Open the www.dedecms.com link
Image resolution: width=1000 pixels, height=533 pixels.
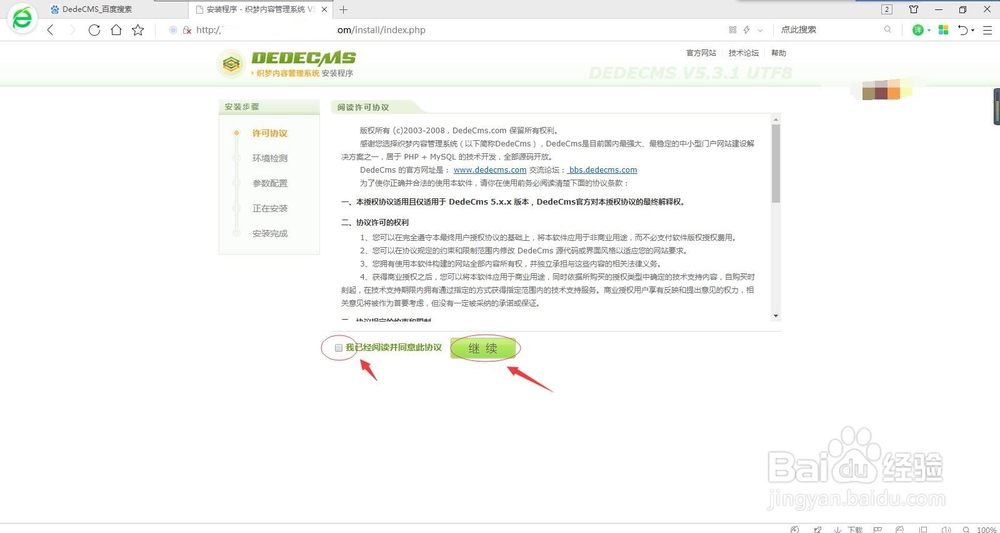[x=490, y=170]
